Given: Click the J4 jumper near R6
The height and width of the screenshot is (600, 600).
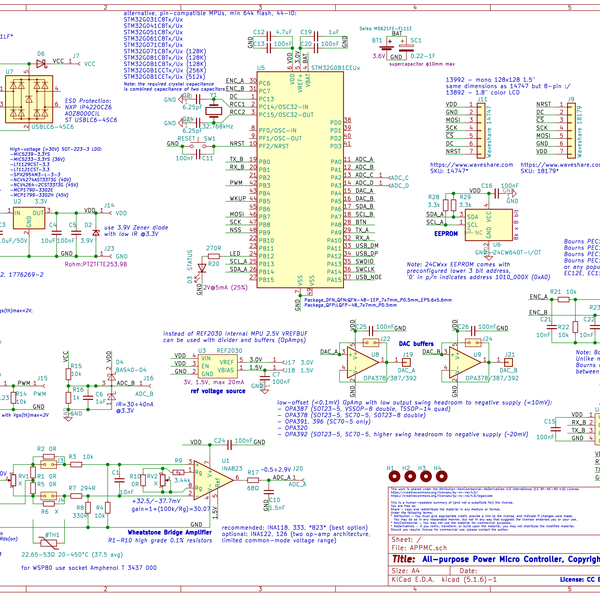Looking at the screenshot, I should coord(49,496).
